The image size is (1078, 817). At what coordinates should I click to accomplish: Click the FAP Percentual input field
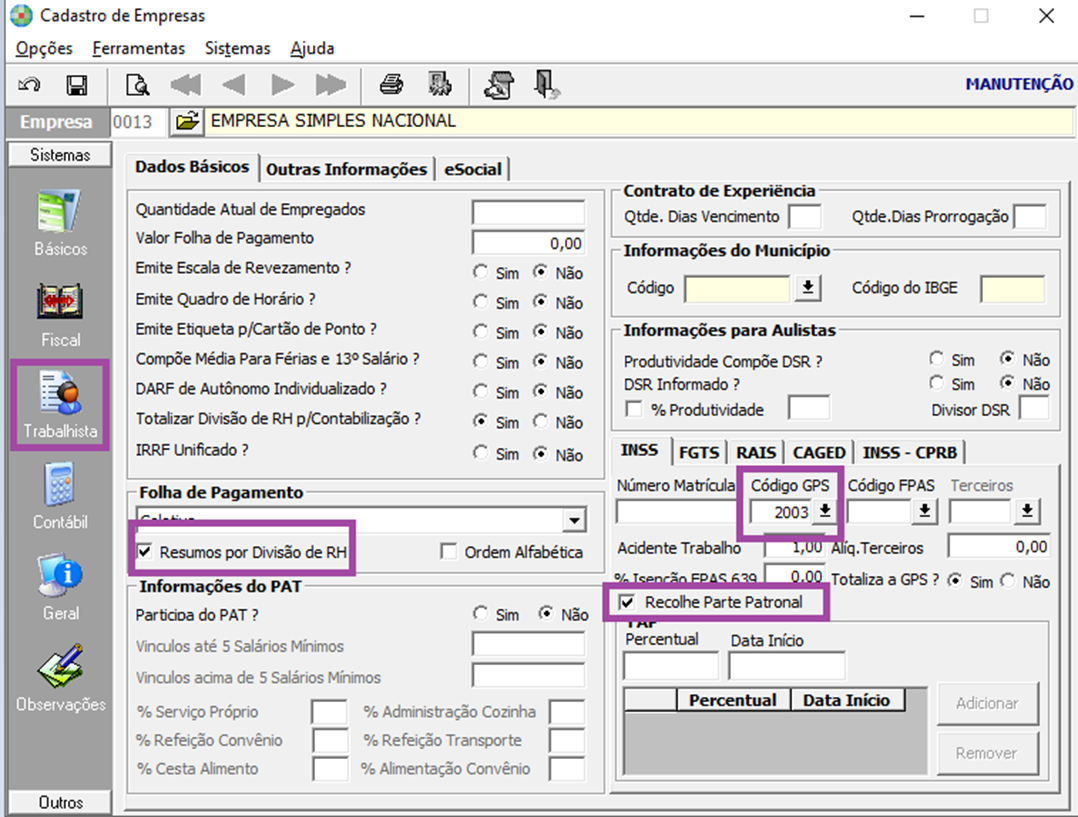click(x=670, y=666)
